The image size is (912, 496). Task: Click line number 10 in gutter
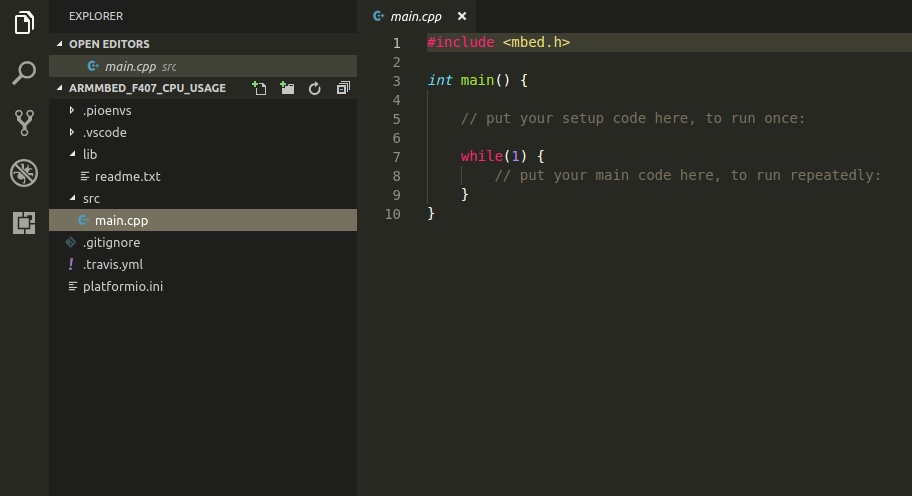point(393,214)
